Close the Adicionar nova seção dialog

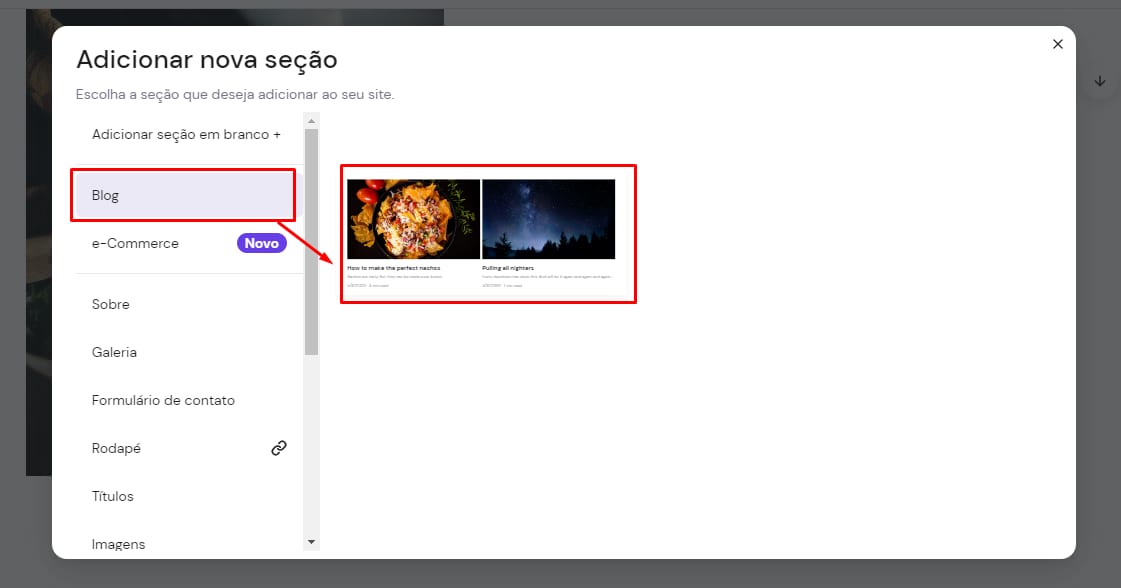(x=1057, y=44)
